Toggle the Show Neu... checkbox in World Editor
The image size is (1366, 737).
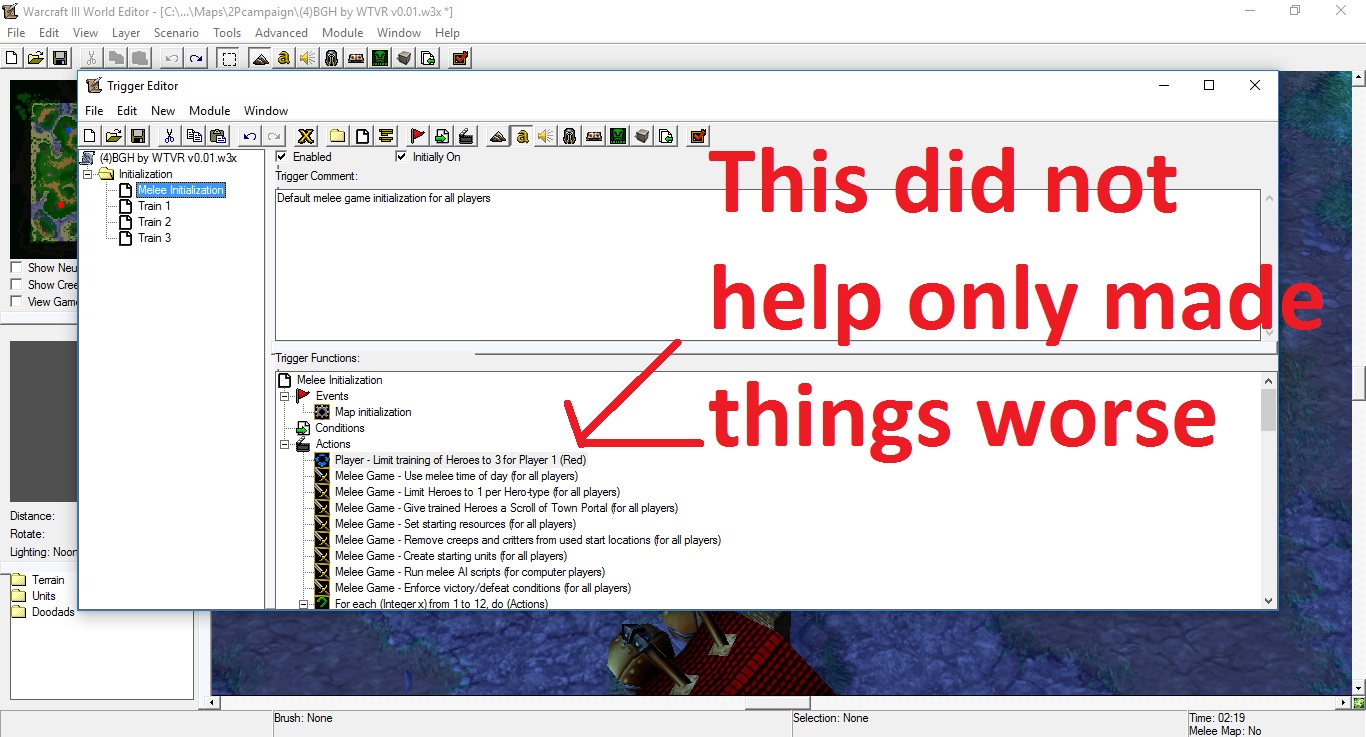(x=16, y=268)
